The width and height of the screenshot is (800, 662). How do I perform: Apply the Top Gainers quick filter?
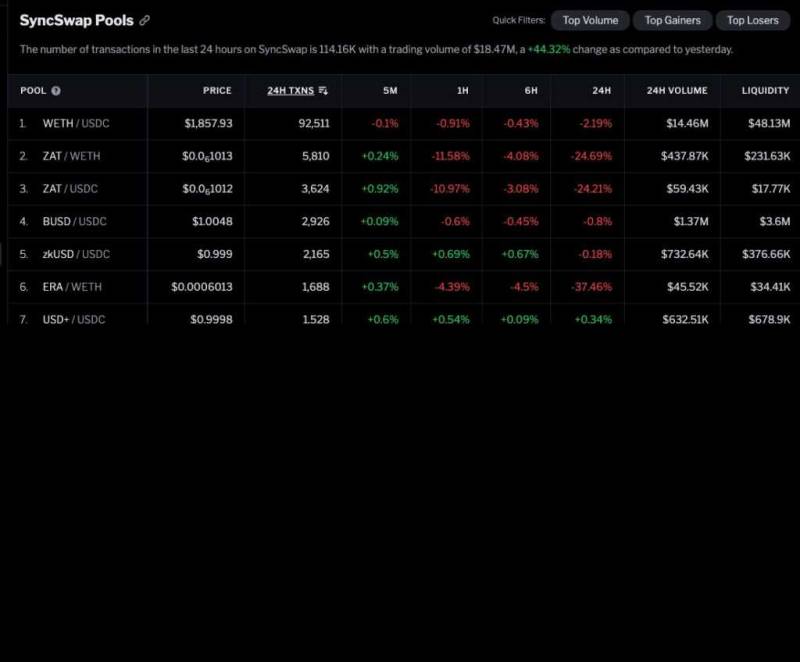click(672, 20)
